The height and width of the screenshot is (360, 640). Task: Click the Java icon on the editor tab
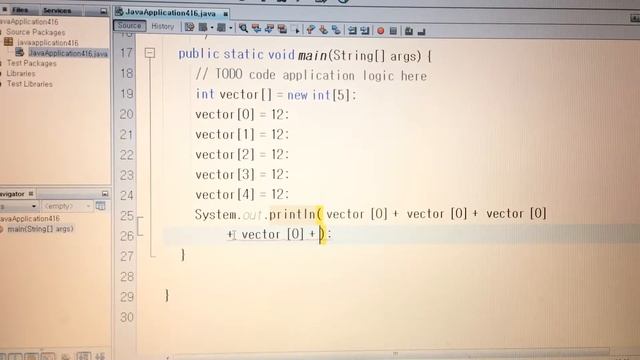pyautogui.click(x=119, y=11)
